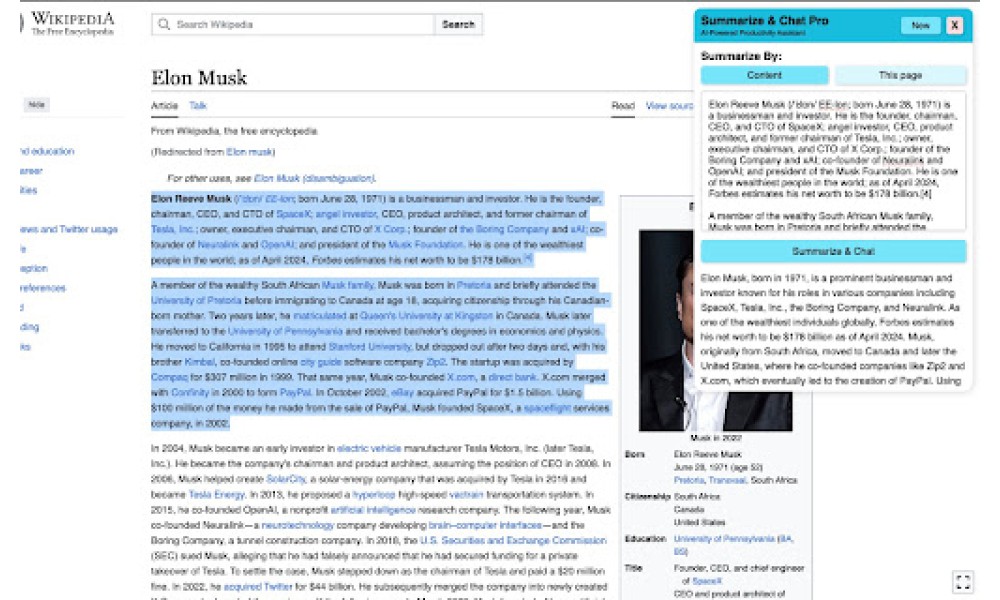Click the 'Musk in 2022' photo caption
The image size is (1000, 600).
click(x=716, y=438)
